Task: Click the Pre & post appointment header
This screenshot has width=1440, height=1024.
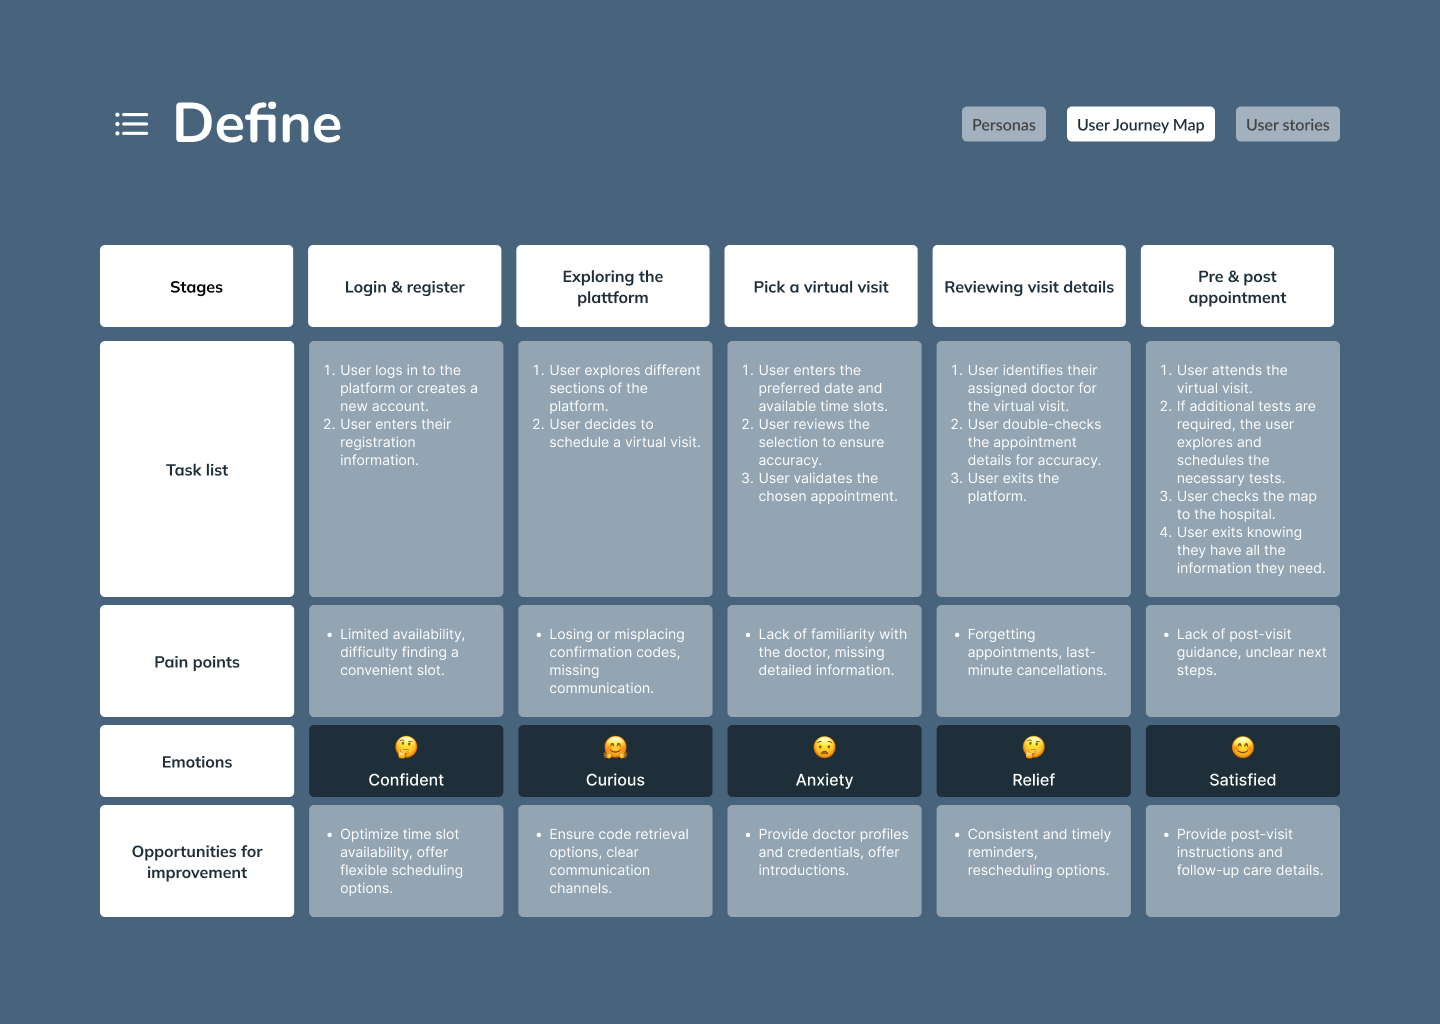Action: pyautogui.click(x=1237, y=287)
